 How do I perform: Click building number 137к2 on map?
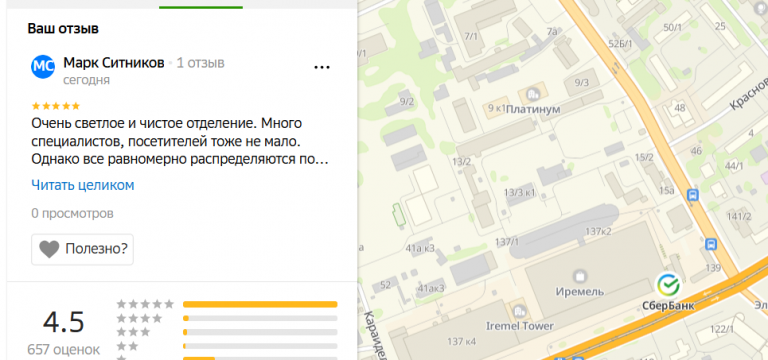[x=599, y=231]
